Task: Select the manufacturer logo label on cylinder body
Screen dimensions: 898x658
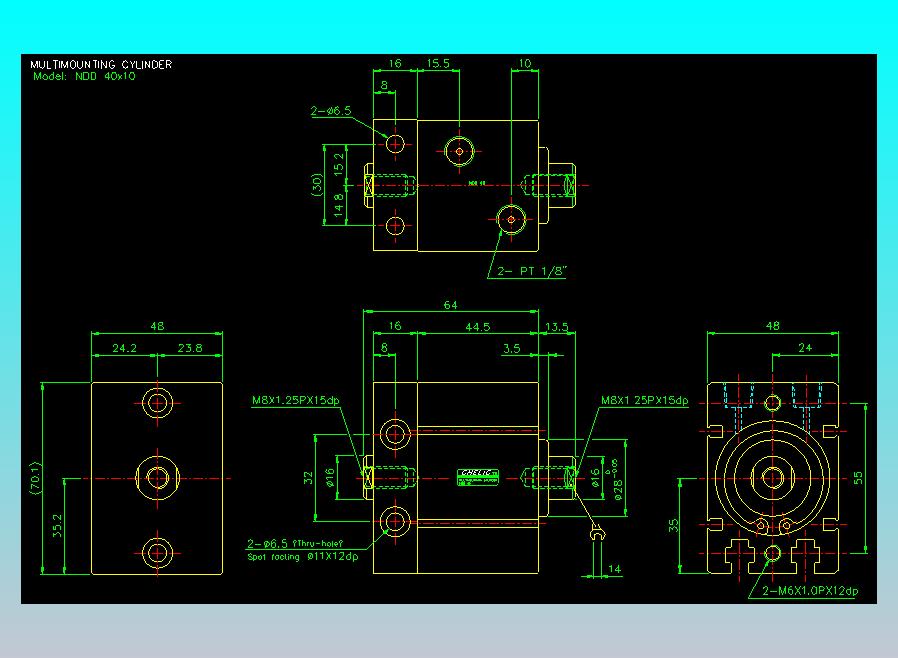Action: 478,477
